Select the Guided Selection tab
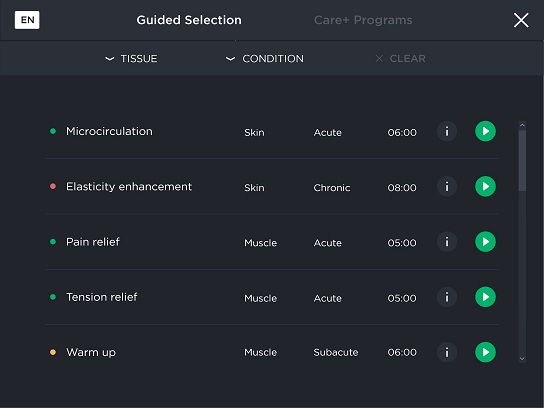The image size is (544, 408). [189, 20]
